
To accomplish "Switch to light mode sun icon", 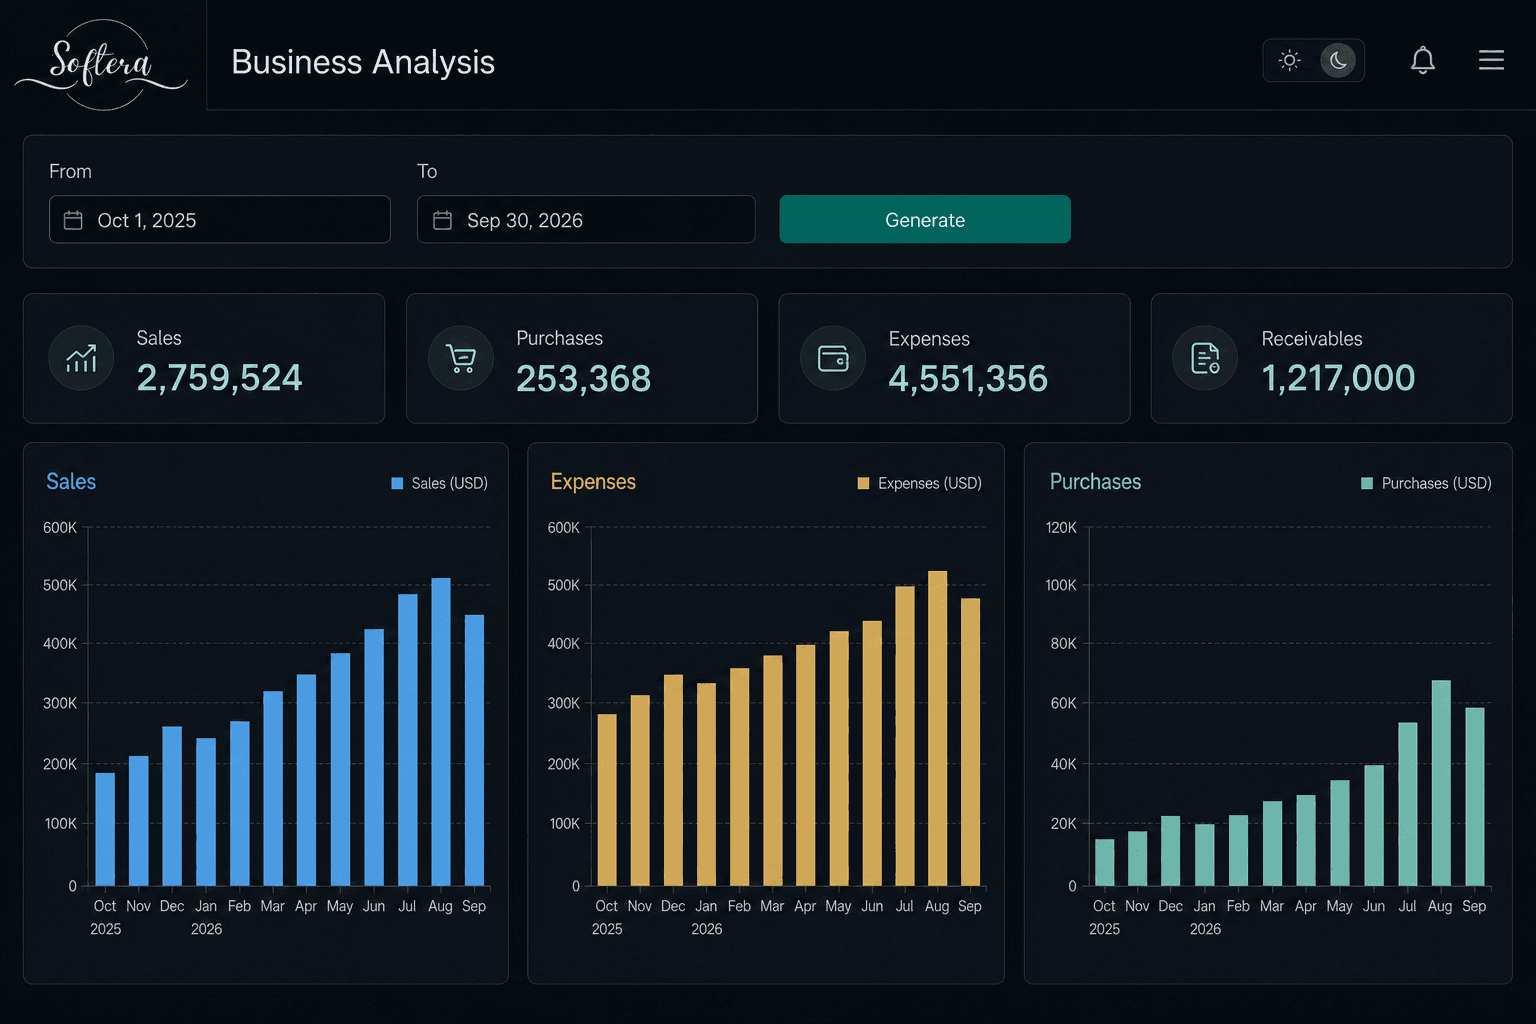I will 1290,60.
